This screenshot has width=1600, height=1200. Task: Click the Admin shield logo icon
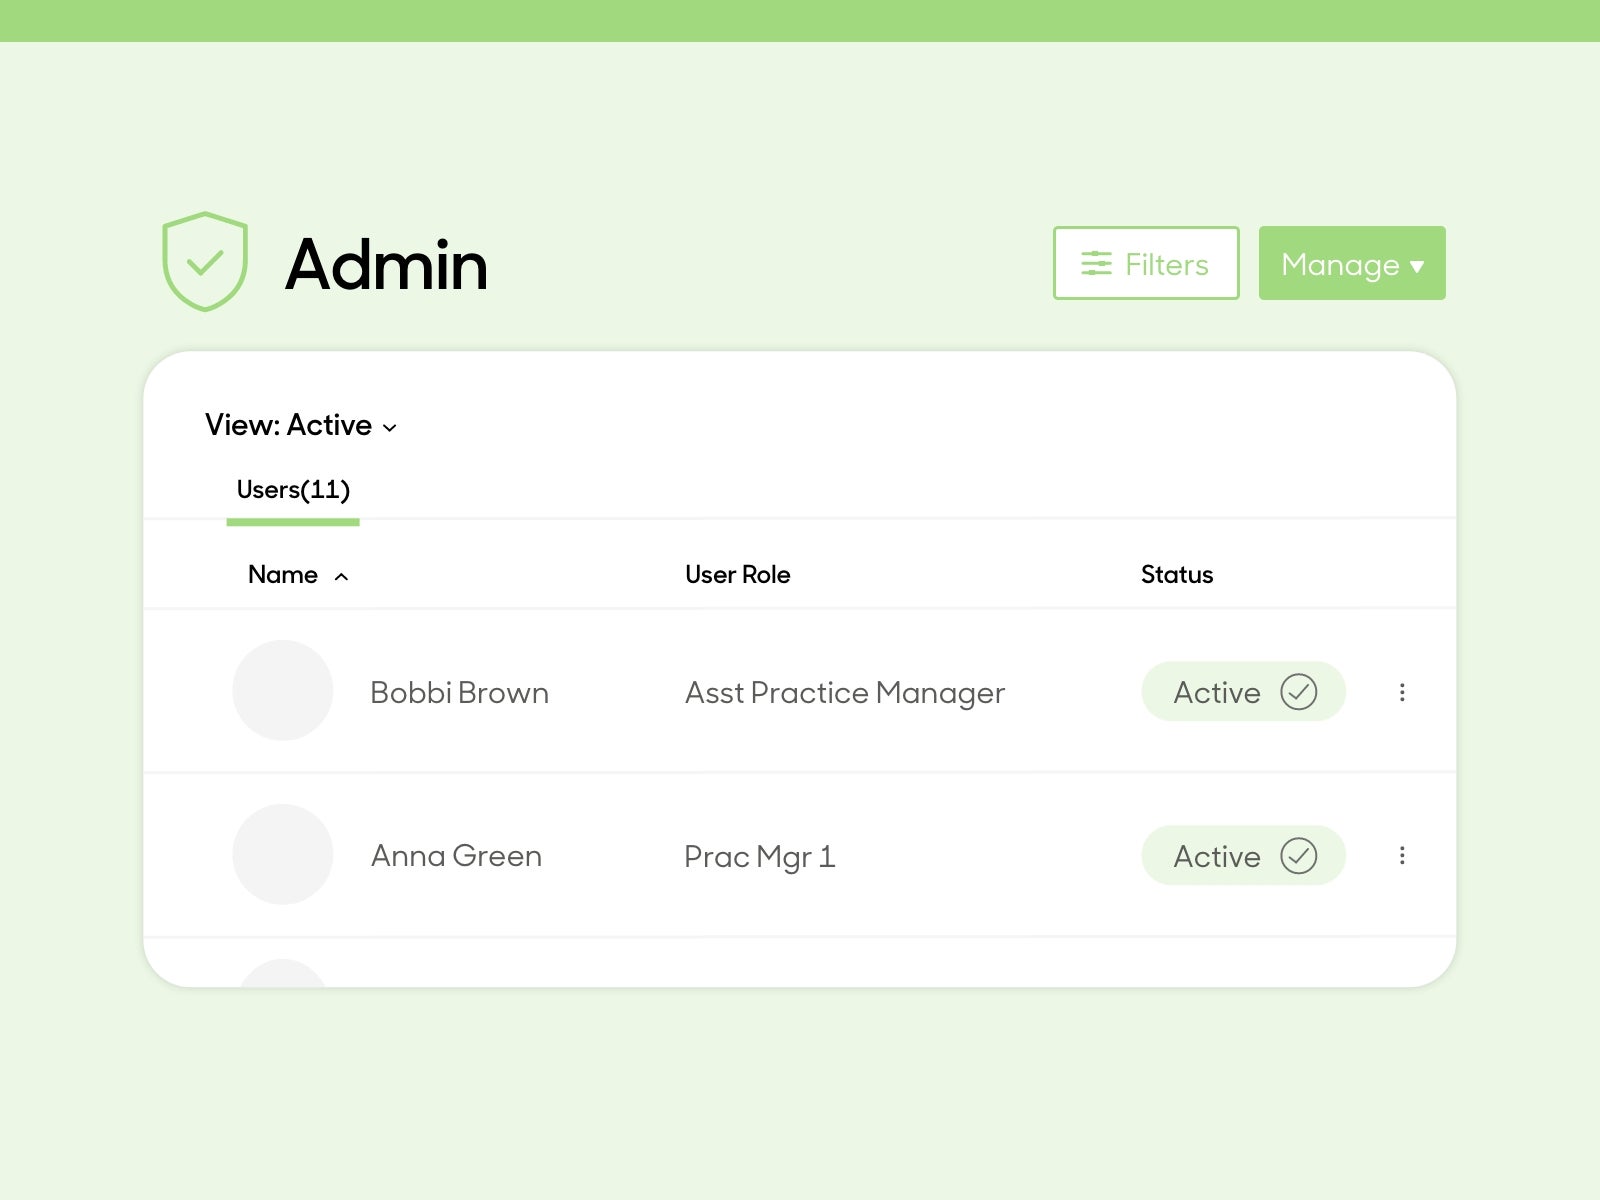pyautogui.click(x=205, y=262)
